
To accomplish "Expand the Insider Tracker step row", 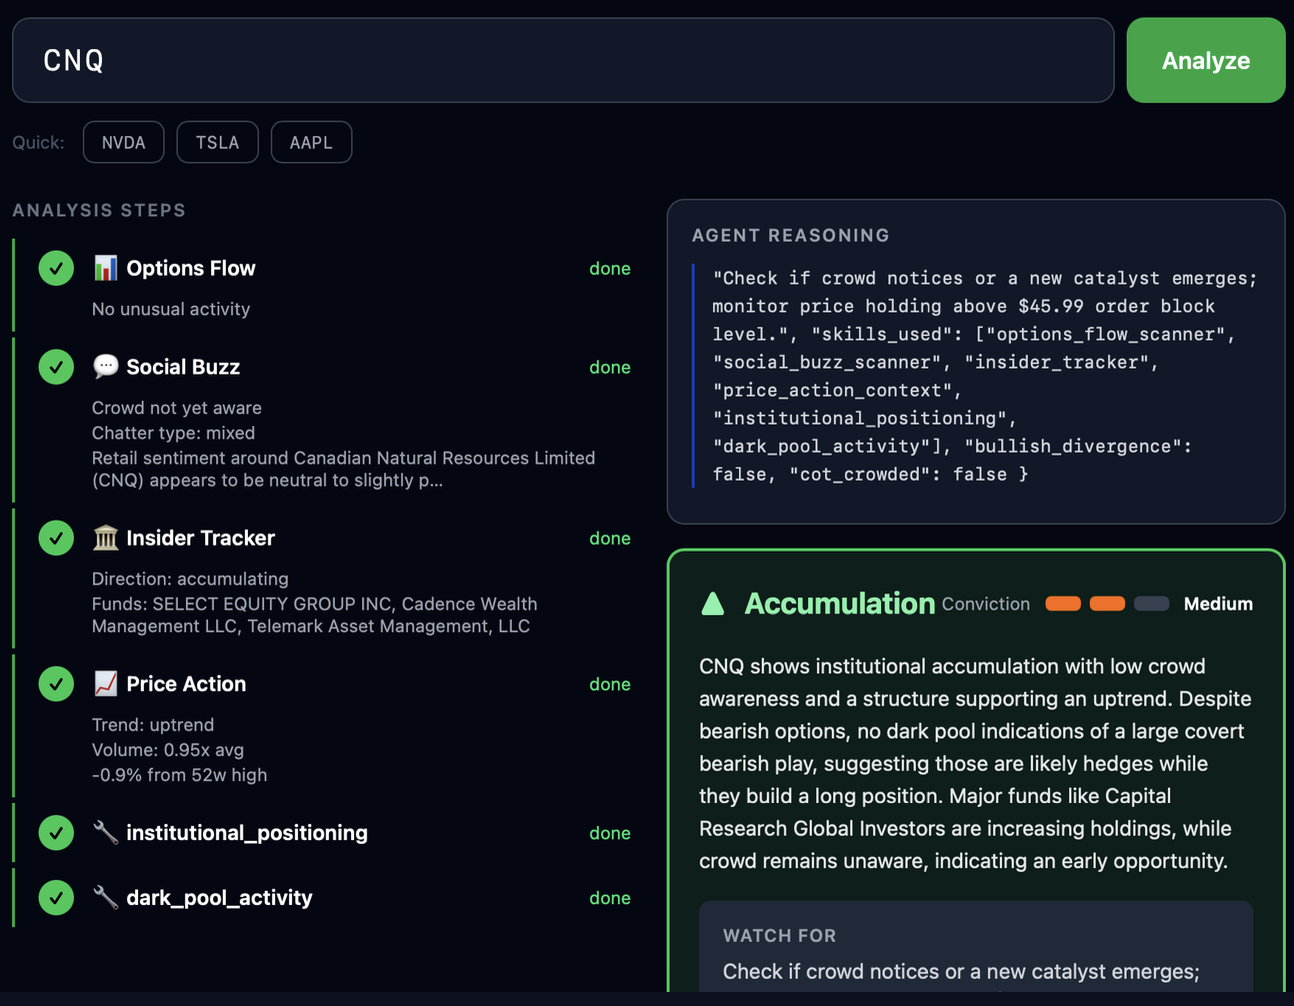I will tap(200, 538).
